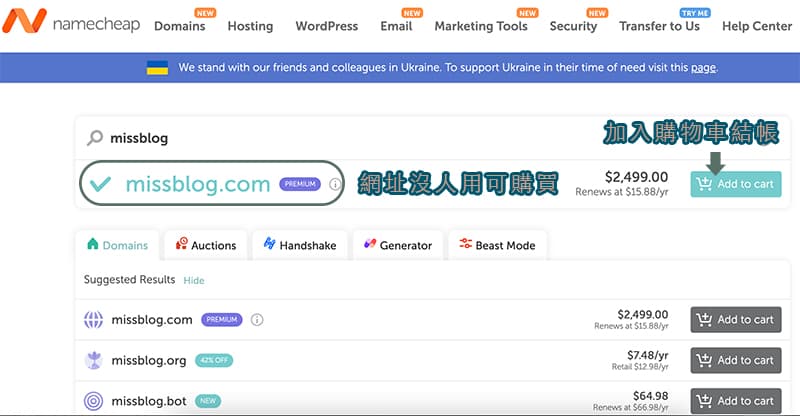Screen dimensions: 800x416
Task: Open the Email menu
Action: [396, 26]
